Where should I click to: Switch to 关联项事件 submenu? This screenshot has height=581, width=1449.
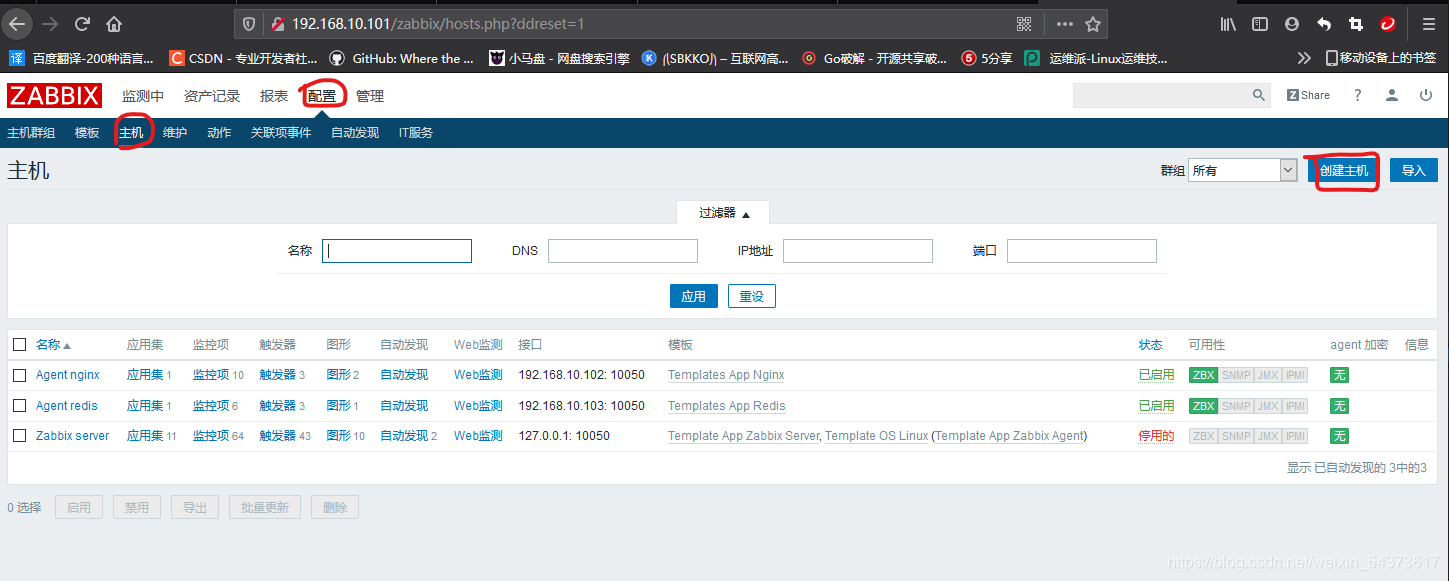click(x=281, y=132)
